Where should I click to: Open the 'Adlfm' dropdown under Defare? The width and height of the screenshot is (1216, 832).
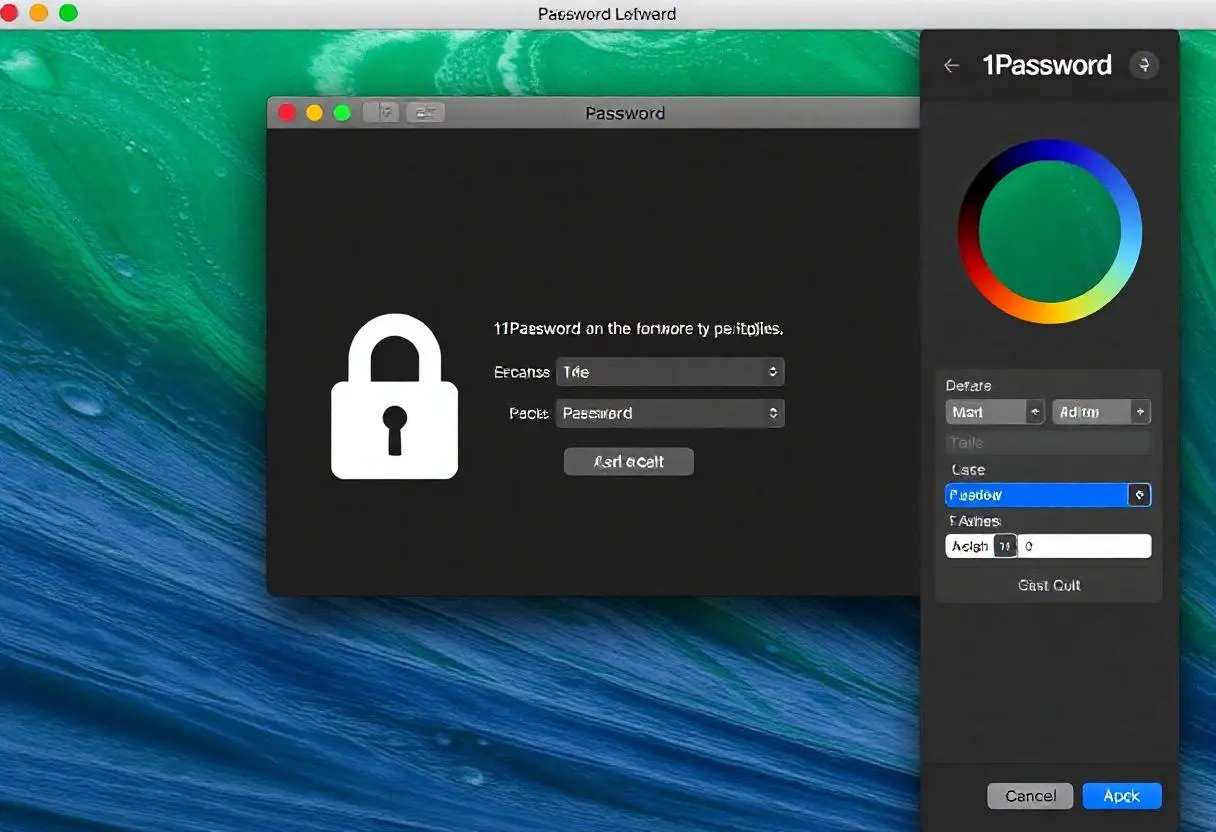pyautogui.click(x=1101, y=412)
